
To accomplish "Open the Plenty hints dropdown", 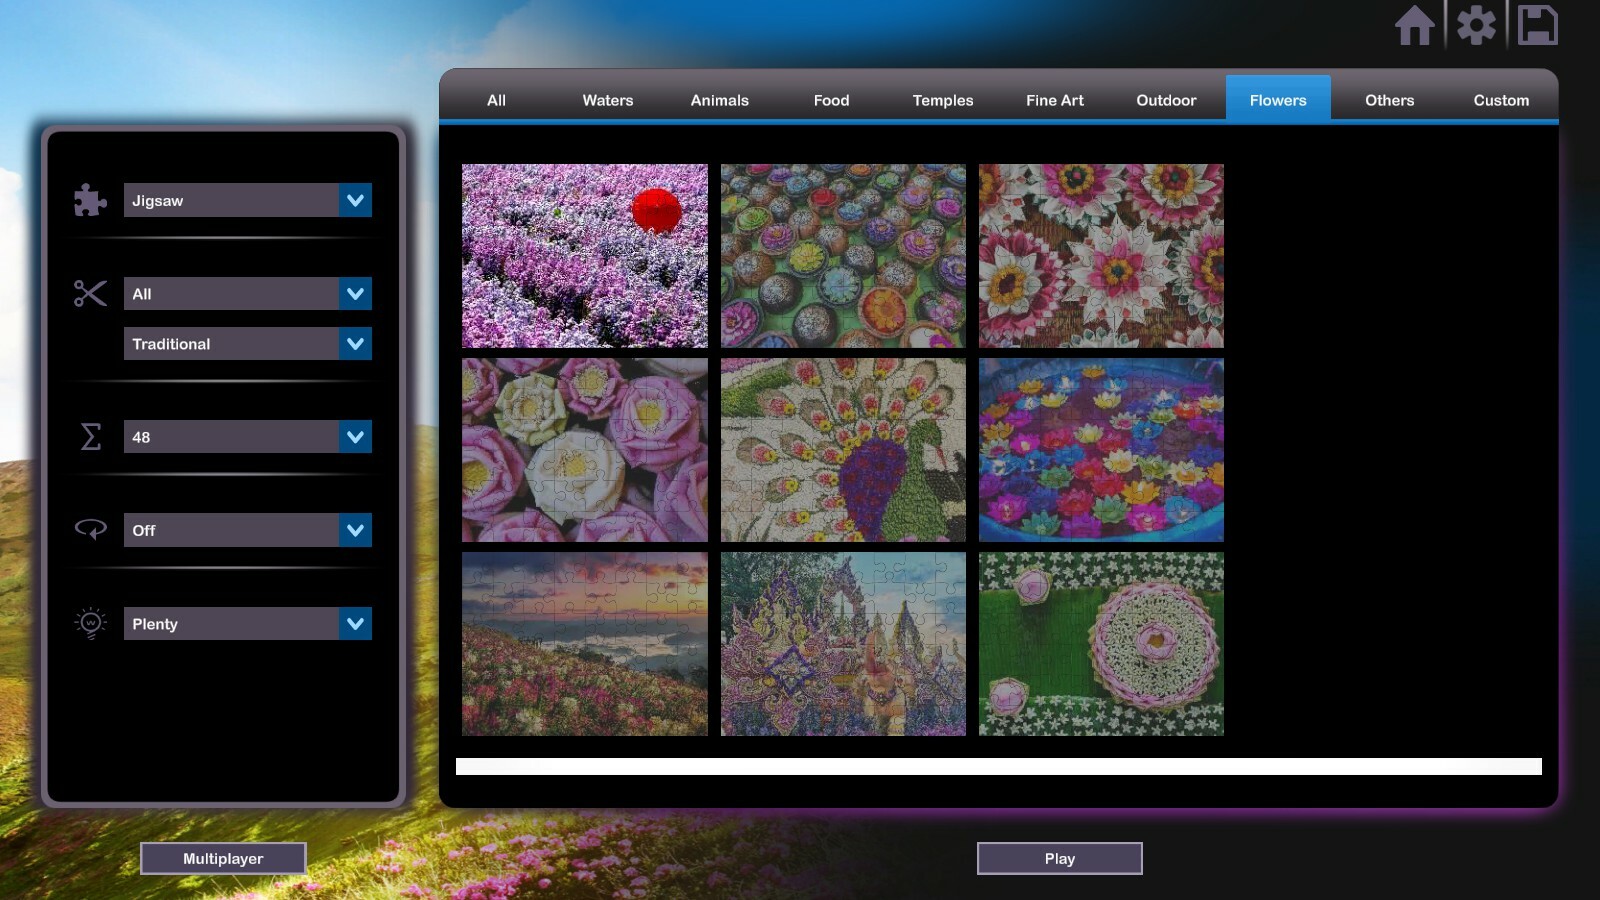I will click(247, 623).
